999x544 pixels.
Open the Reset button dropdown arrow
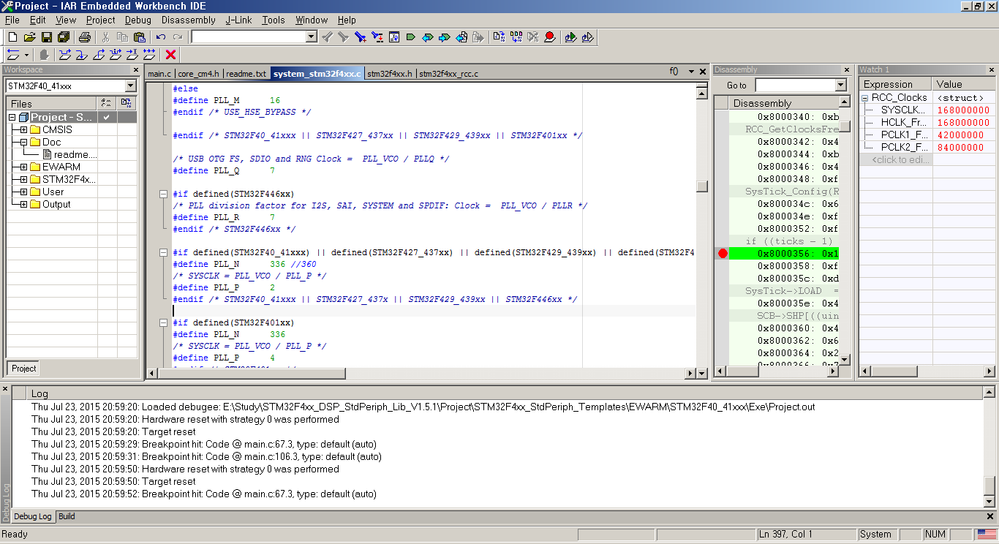[26, 55]
